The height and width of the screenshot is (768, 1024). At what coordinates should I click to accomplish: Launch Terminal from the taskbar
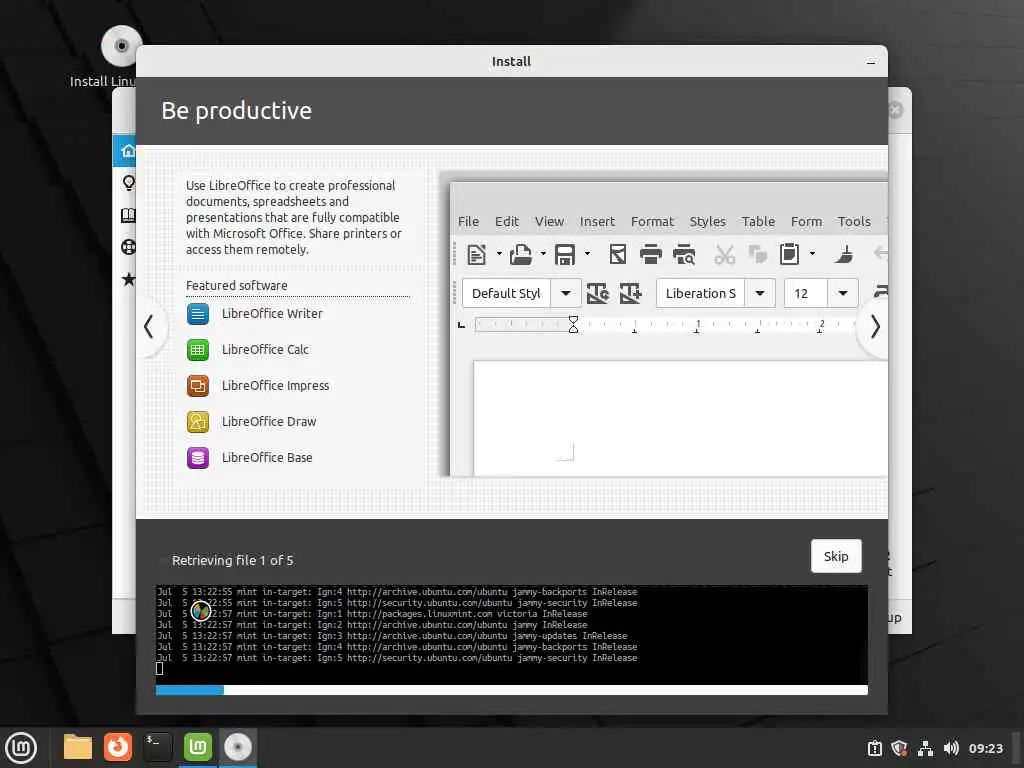(157, 747)
